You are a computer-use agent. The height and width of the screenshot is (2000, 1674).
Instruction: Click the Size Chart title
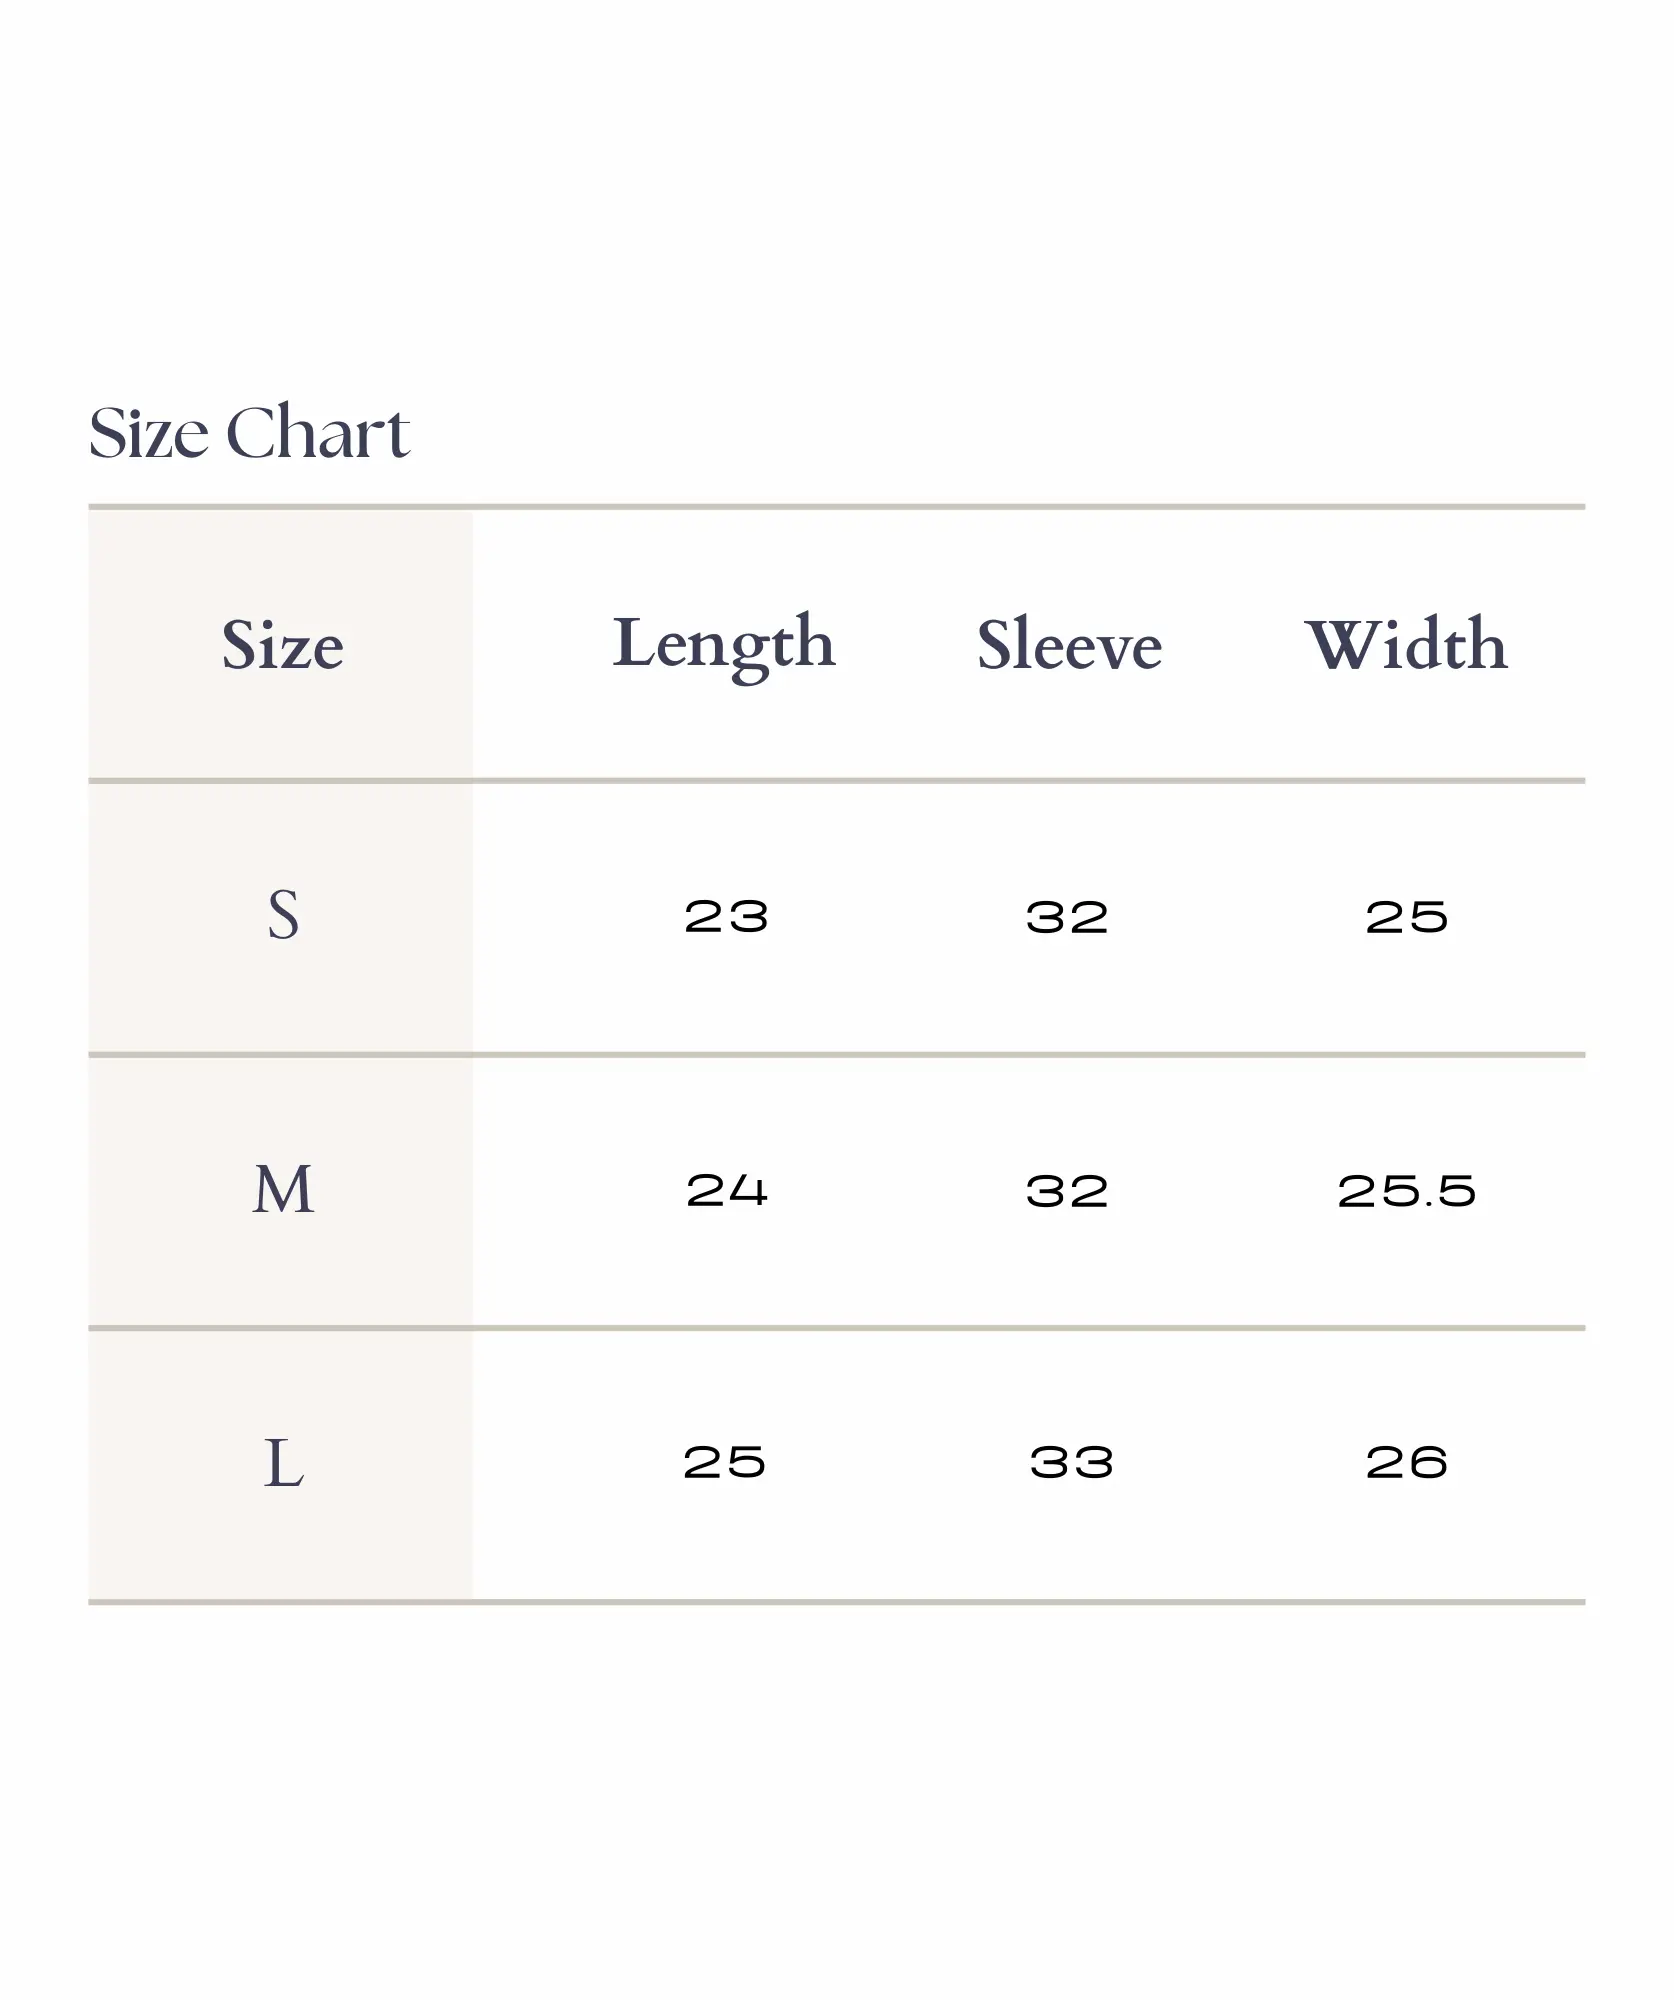click(x=249, y=433)
